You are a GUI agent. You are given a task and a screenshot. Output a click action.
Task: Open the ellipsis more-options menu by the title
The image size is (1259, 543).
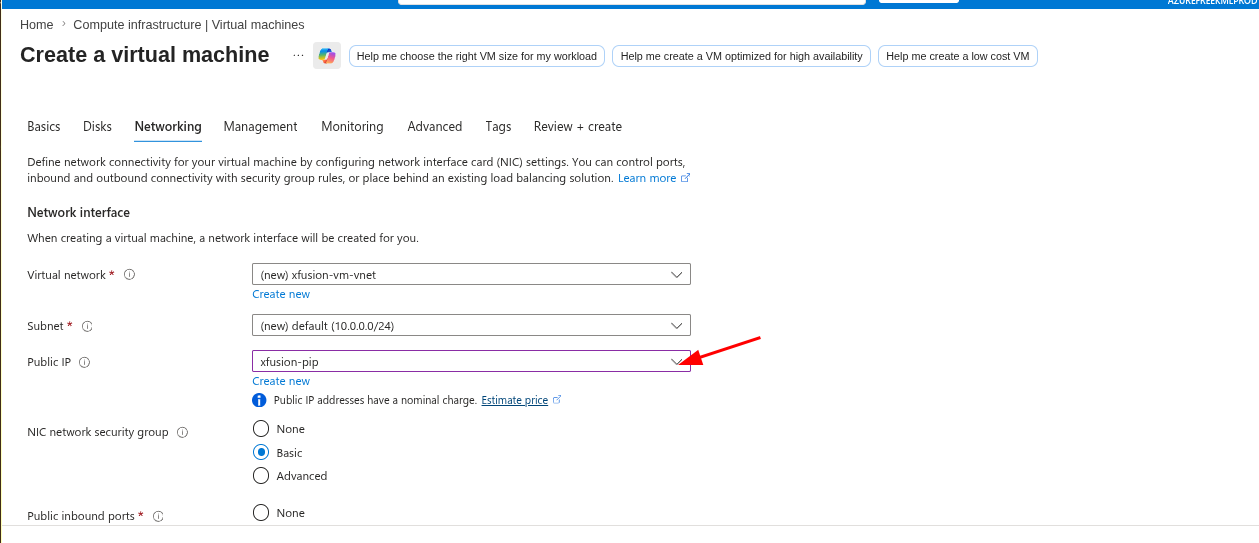[x=298, y=56]
